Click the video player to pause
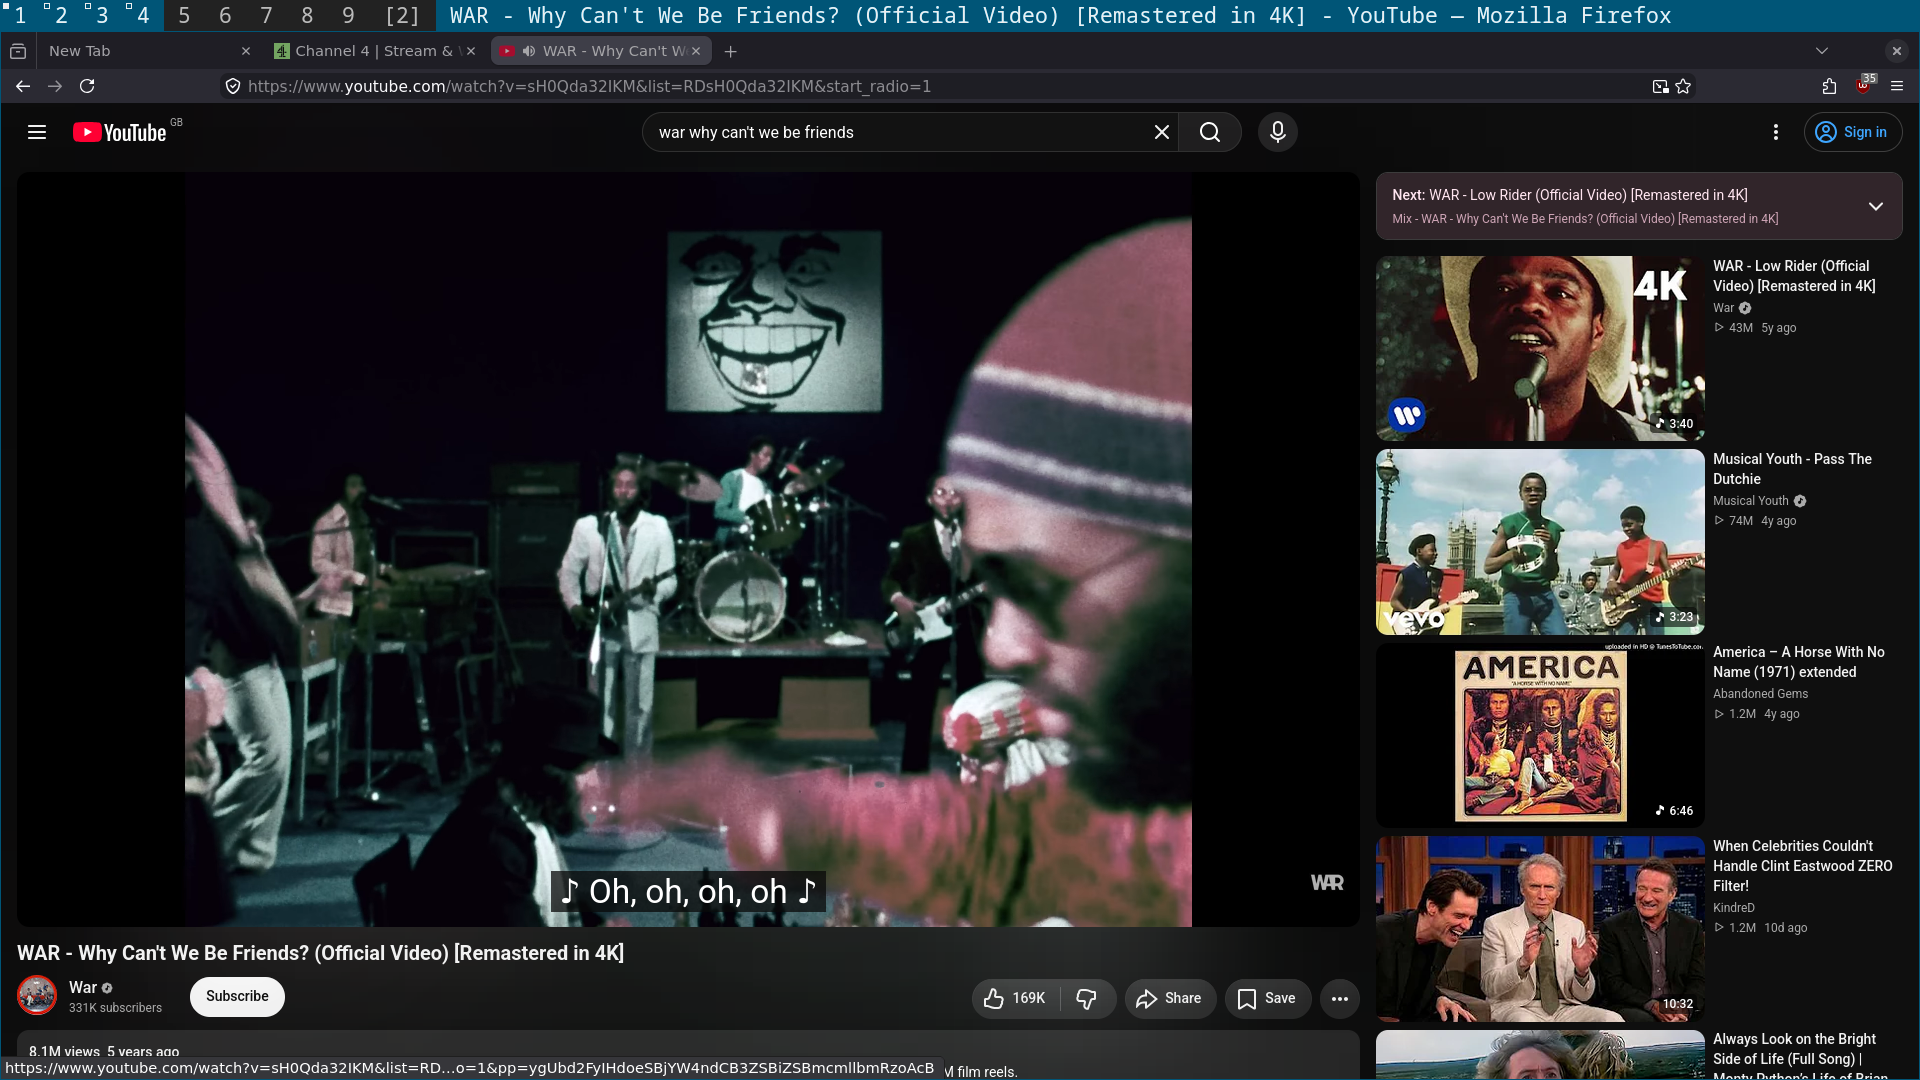The image size is (1920, 1080). pos(688,549)
